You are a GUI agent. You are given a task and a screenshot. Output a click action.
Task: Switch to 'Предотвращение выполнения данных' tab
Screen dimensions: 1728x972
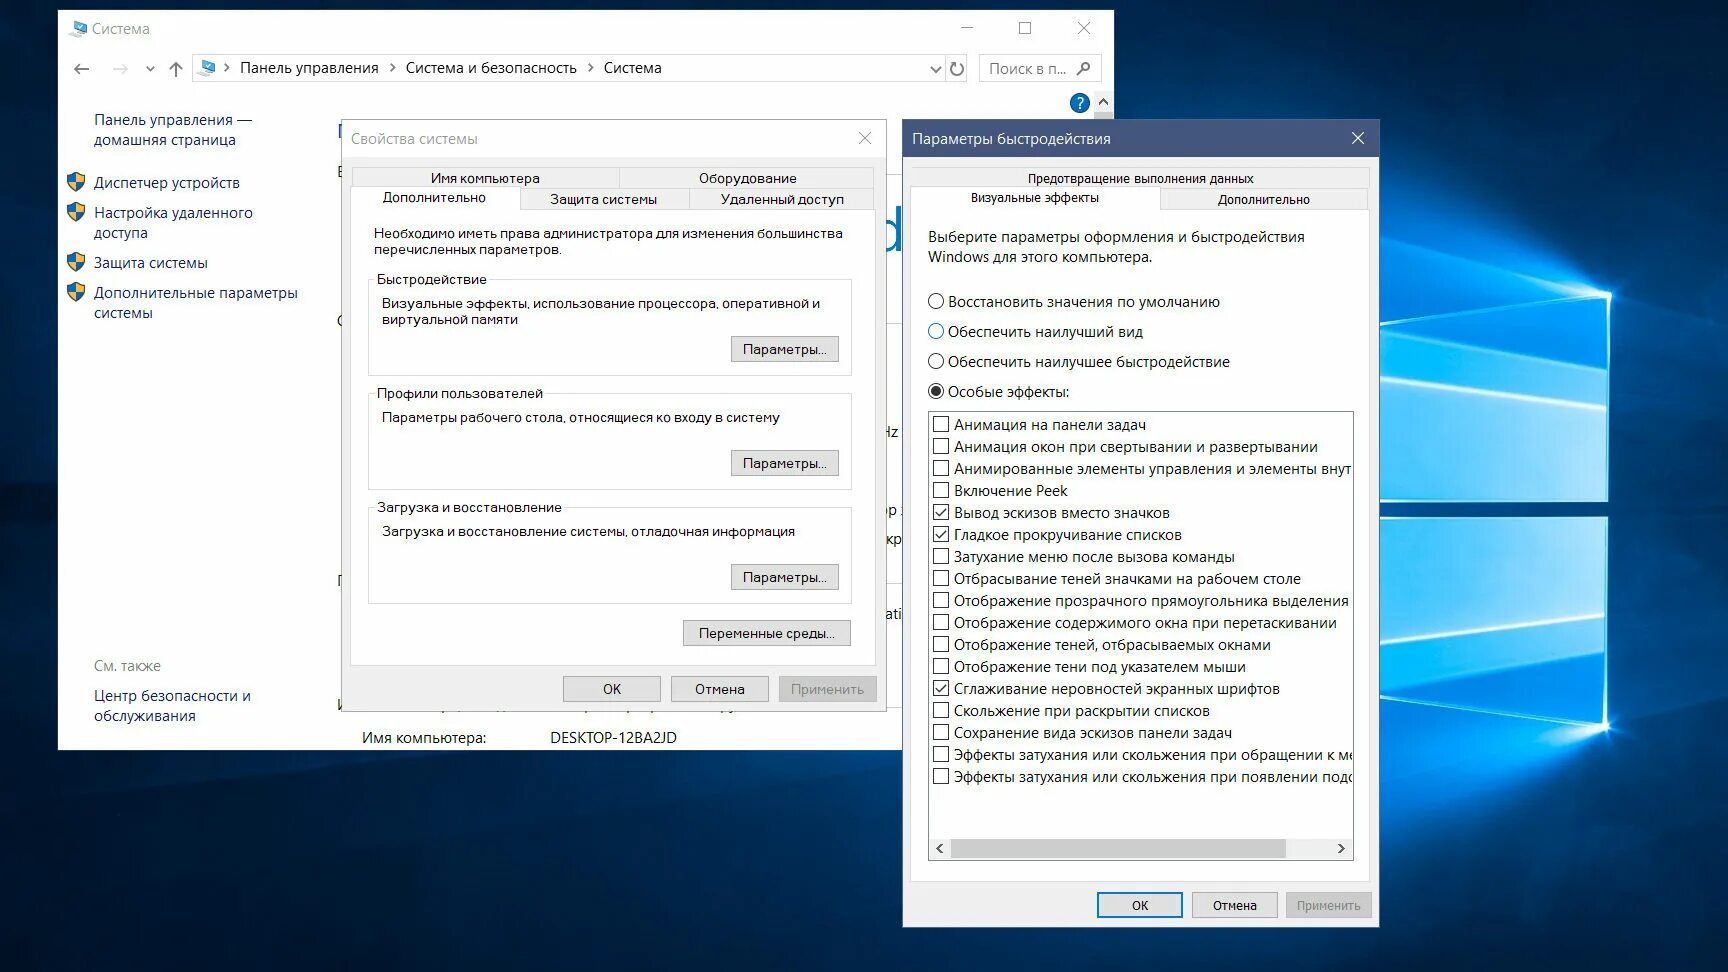[x=1140, y=178]
